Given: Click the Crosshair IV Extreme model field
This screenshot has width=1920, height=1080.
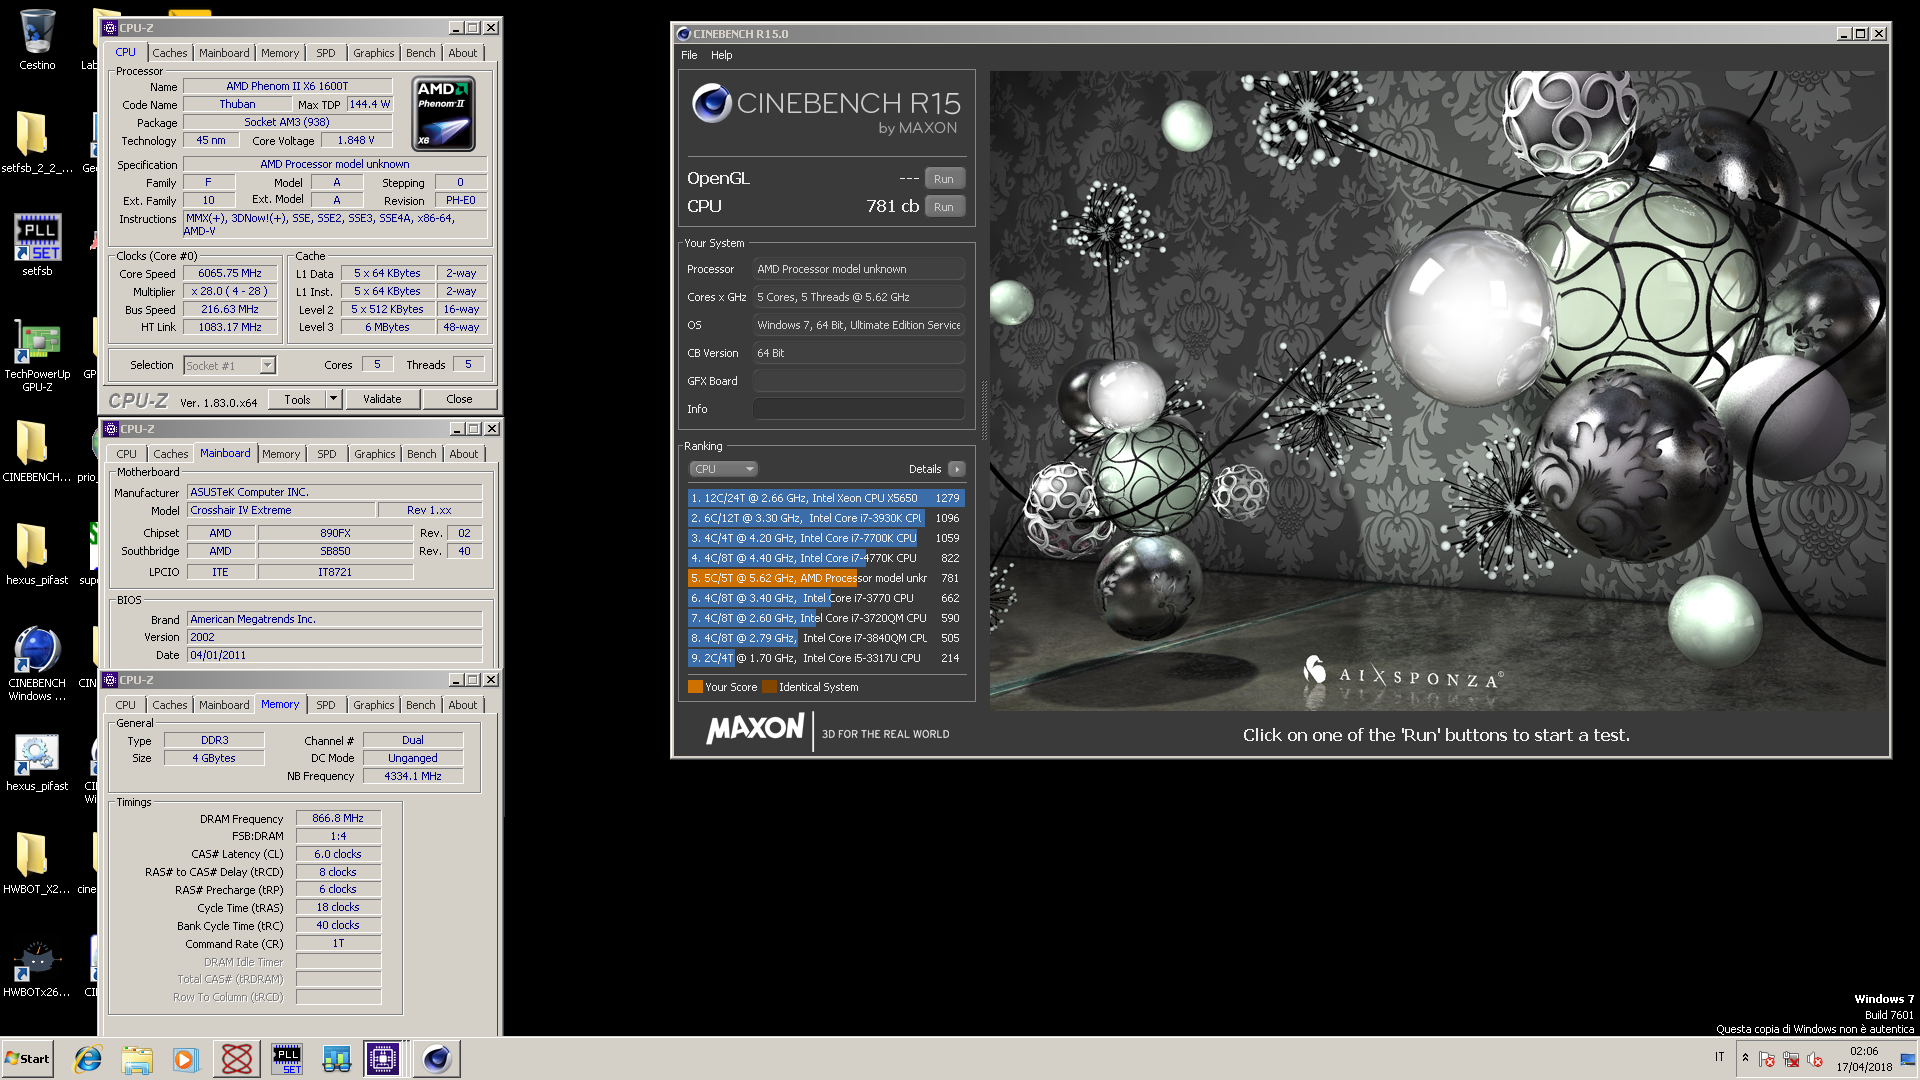Looking at the screenshot, I should tap(282, 510).
